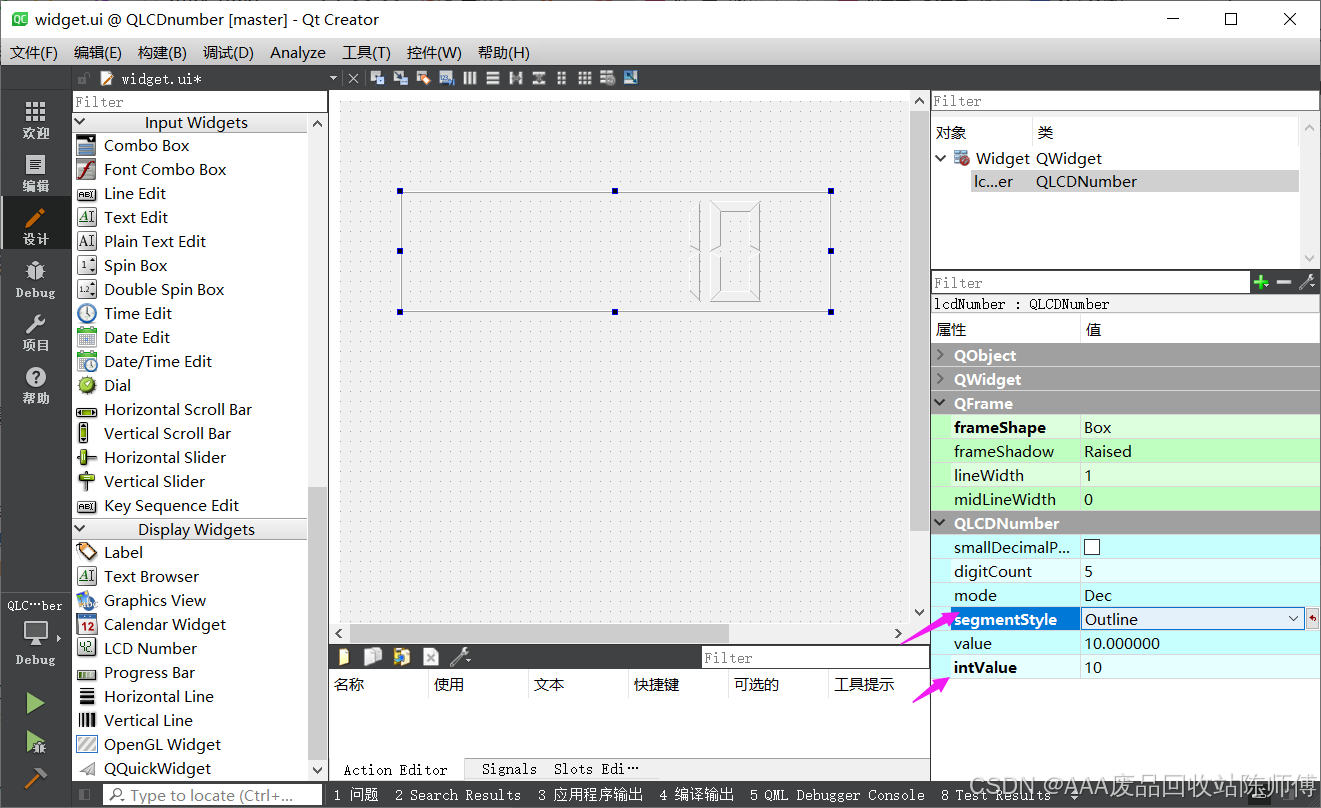This screenshot has height=808, width=1321.
Task: Click the Adjust Size toolbar icon
Action: 631,78
